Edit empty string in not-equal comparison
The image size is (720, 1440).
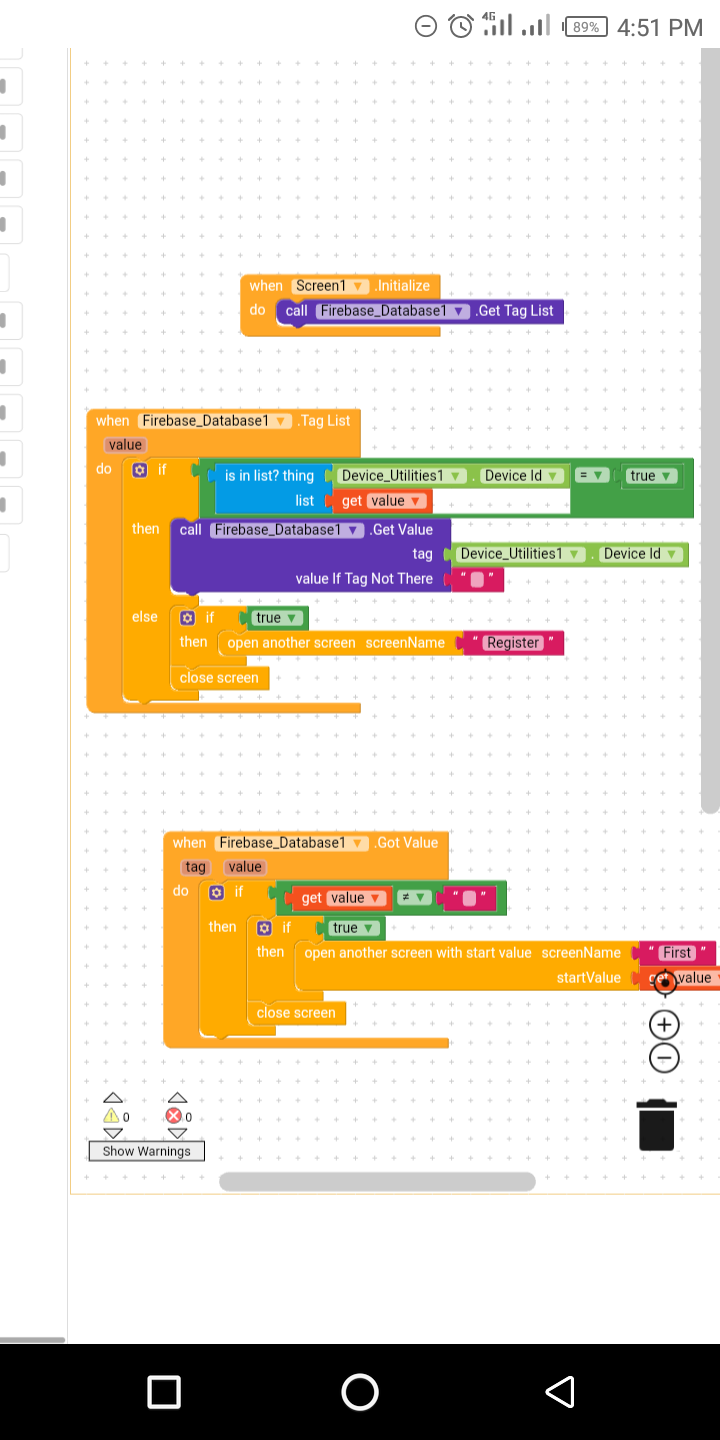470,898
